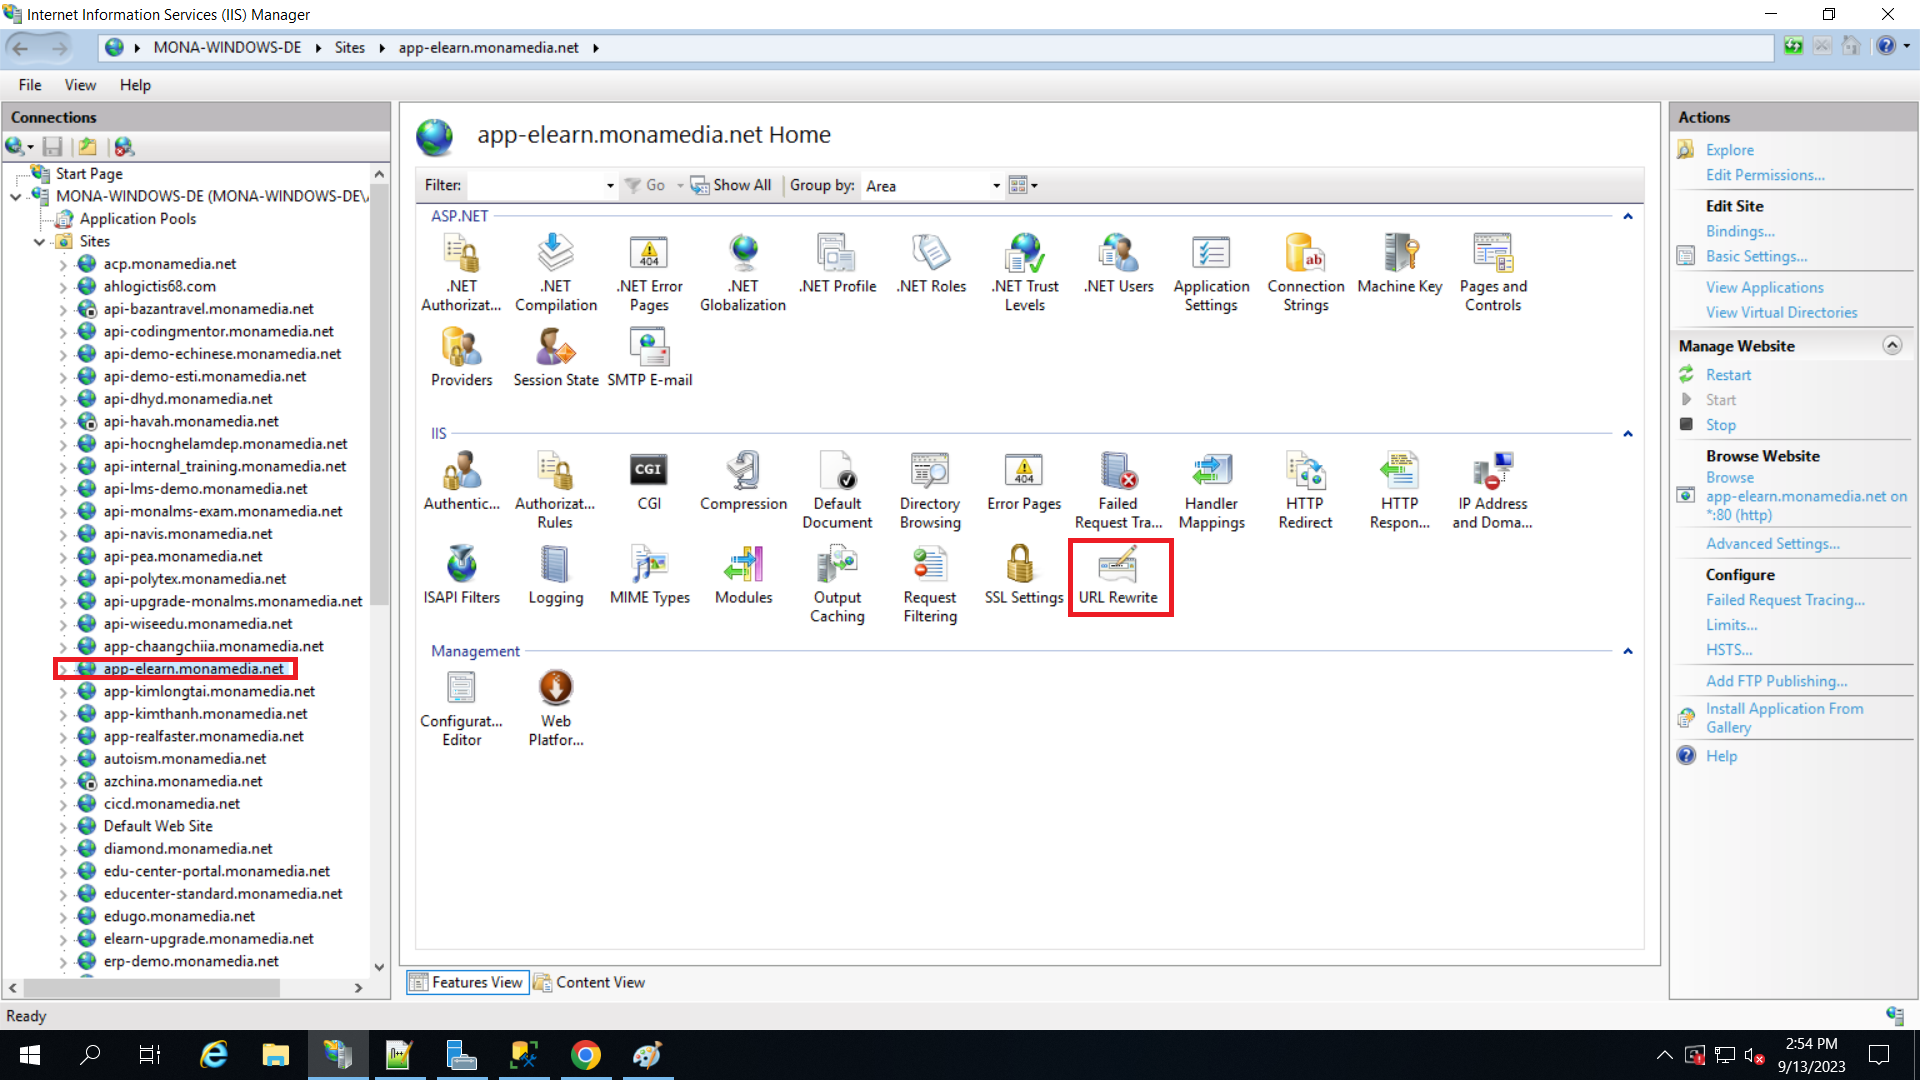The width and height of the screenshot is (1920, 1080).
Task: Select Application Pools in the tree
Action: tap(138, 219)
